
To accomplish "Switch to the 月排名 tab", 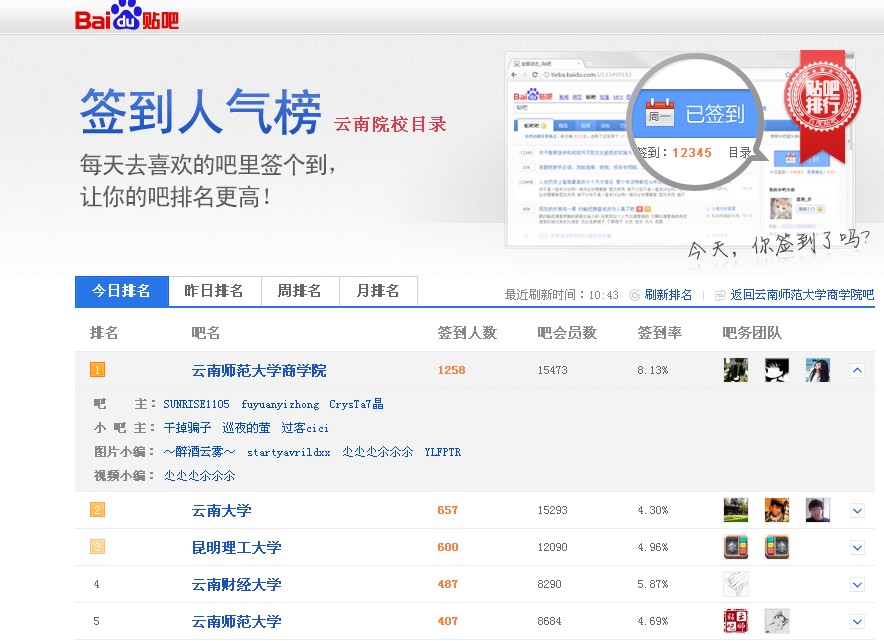I will point(378,291).
